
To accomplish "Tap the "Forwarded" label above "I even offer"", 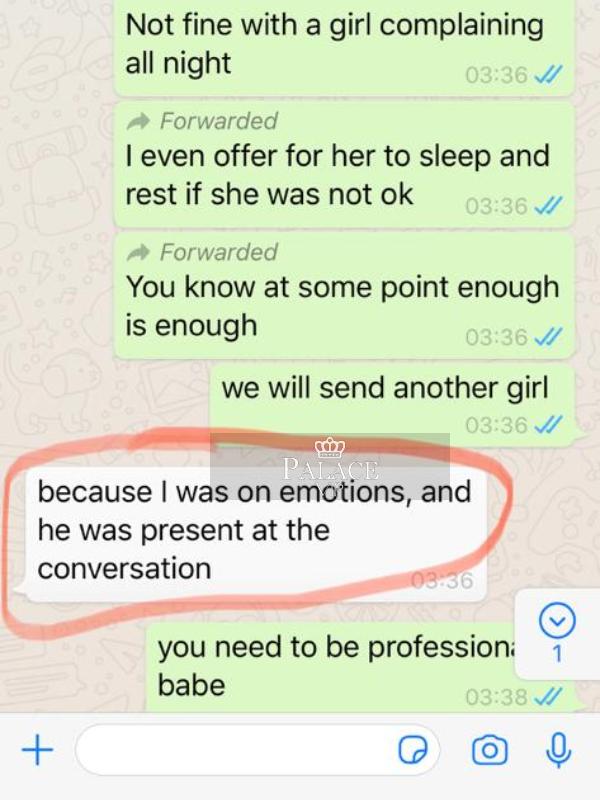I will 218,121.
